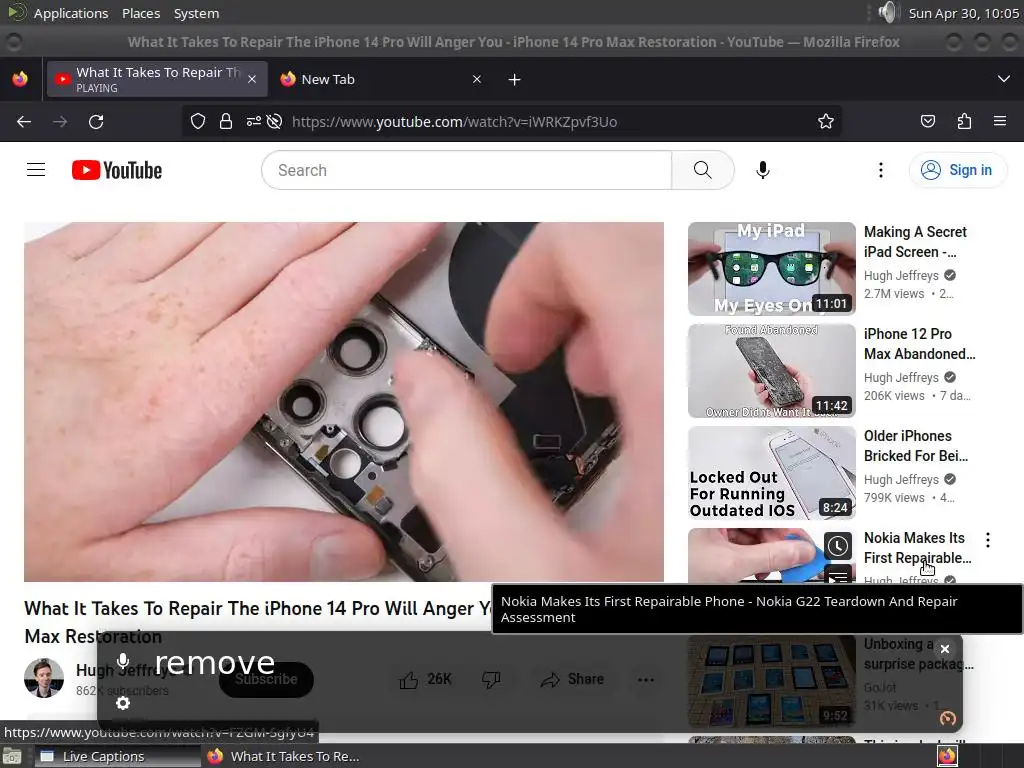Subscribe to Hugh Jeffreys channel
1024x768 pixels.
266,679
